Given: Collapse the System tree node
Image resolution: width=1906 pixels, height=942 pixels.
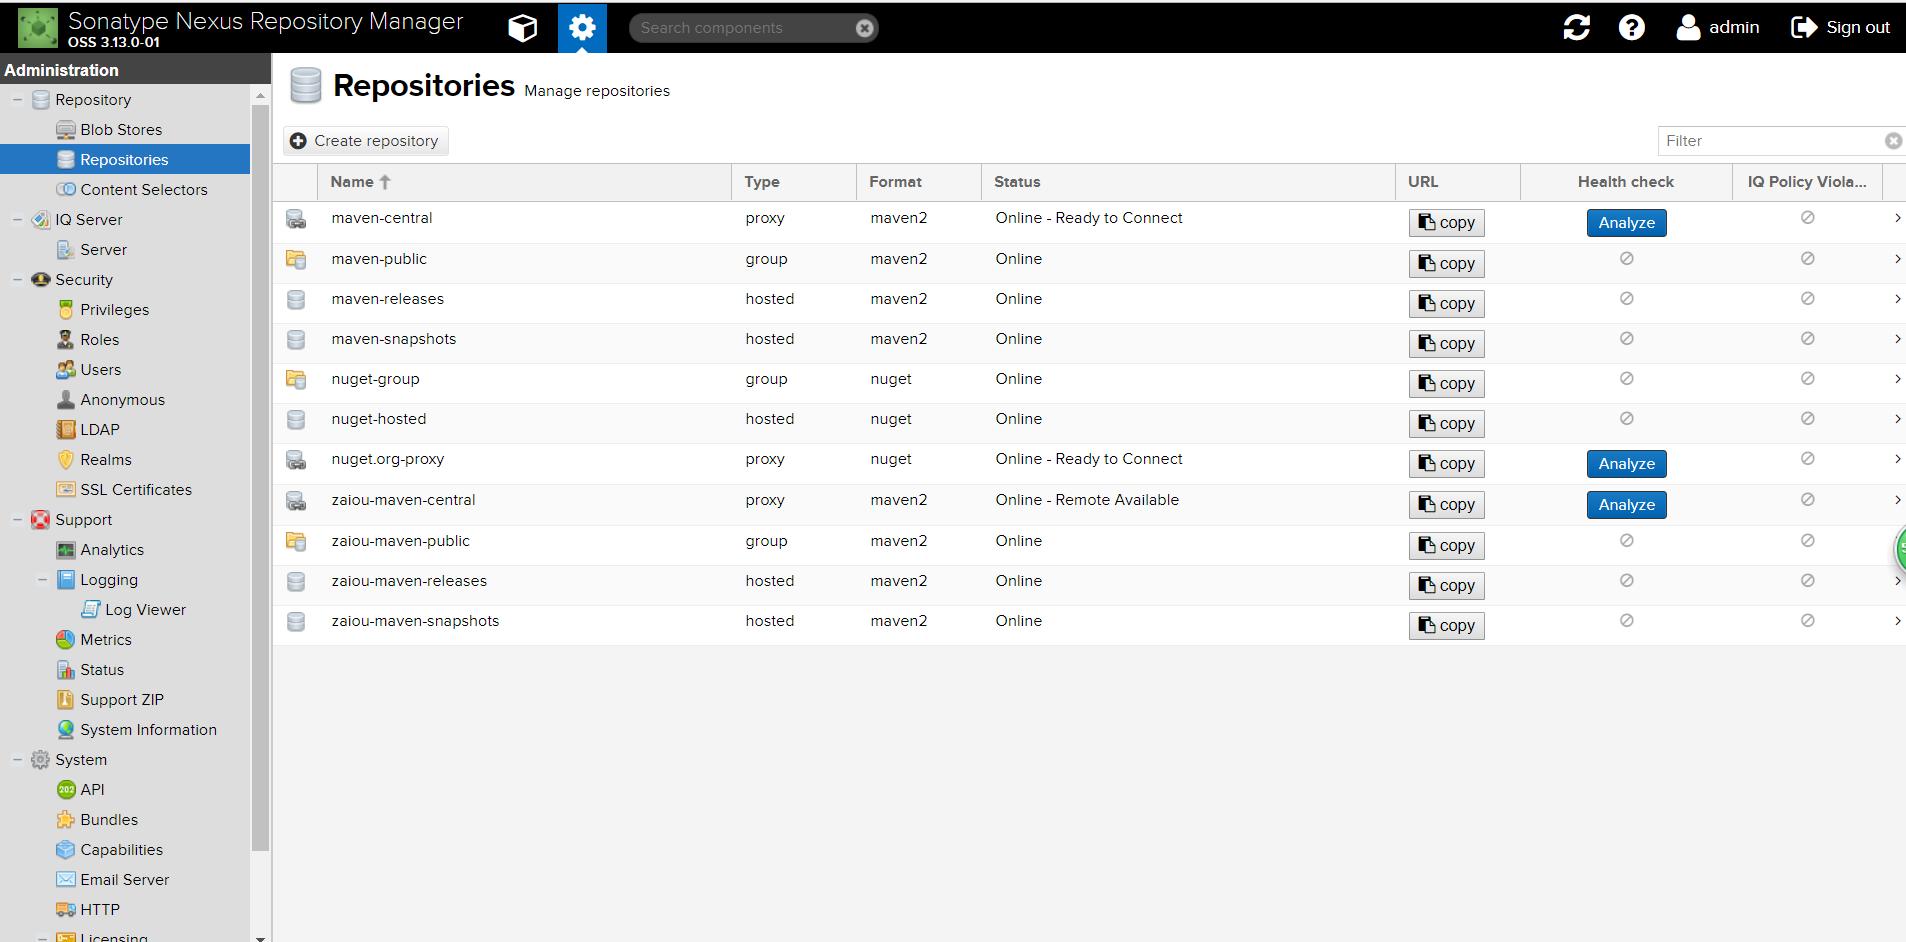Looking at the screenshot, I should pyautogui.click(x=17, y=760).
